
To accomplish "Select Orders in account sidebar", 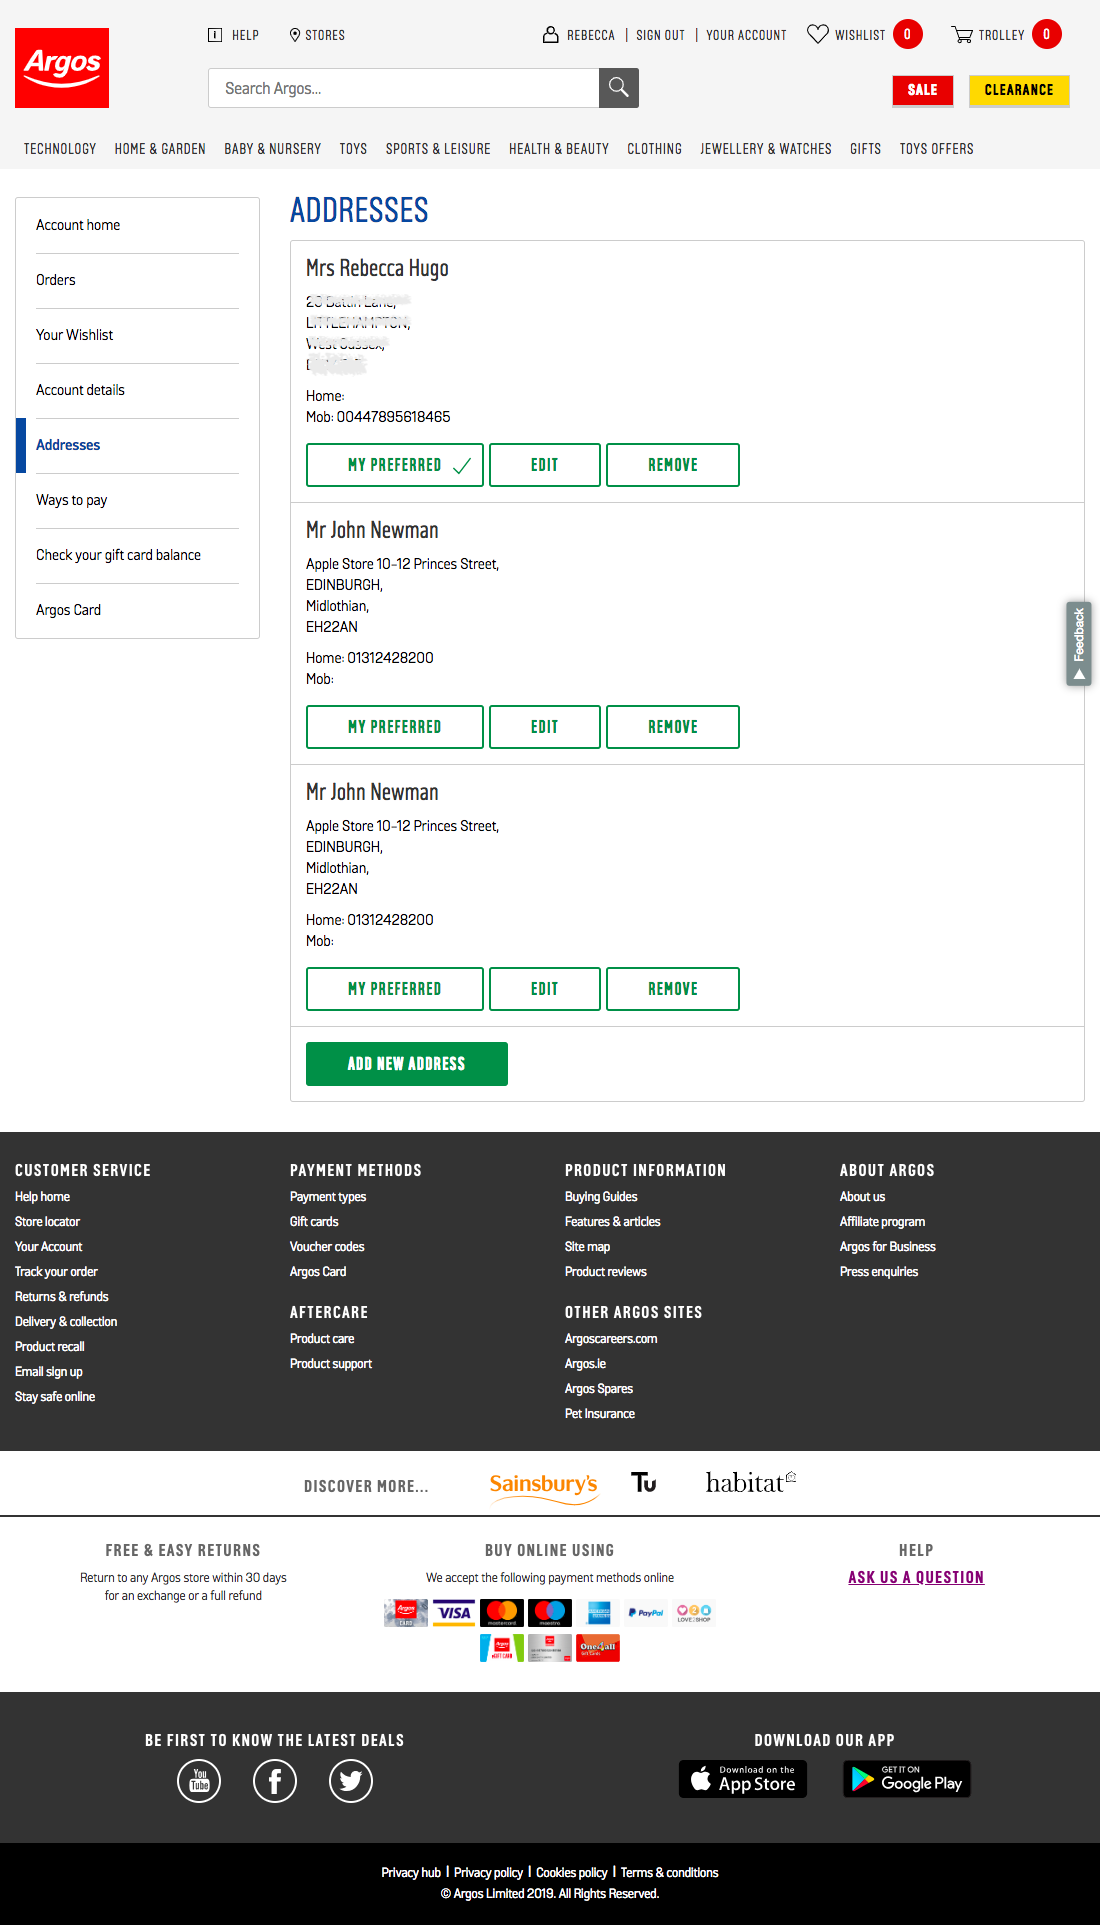I will (x=56, y=280).
